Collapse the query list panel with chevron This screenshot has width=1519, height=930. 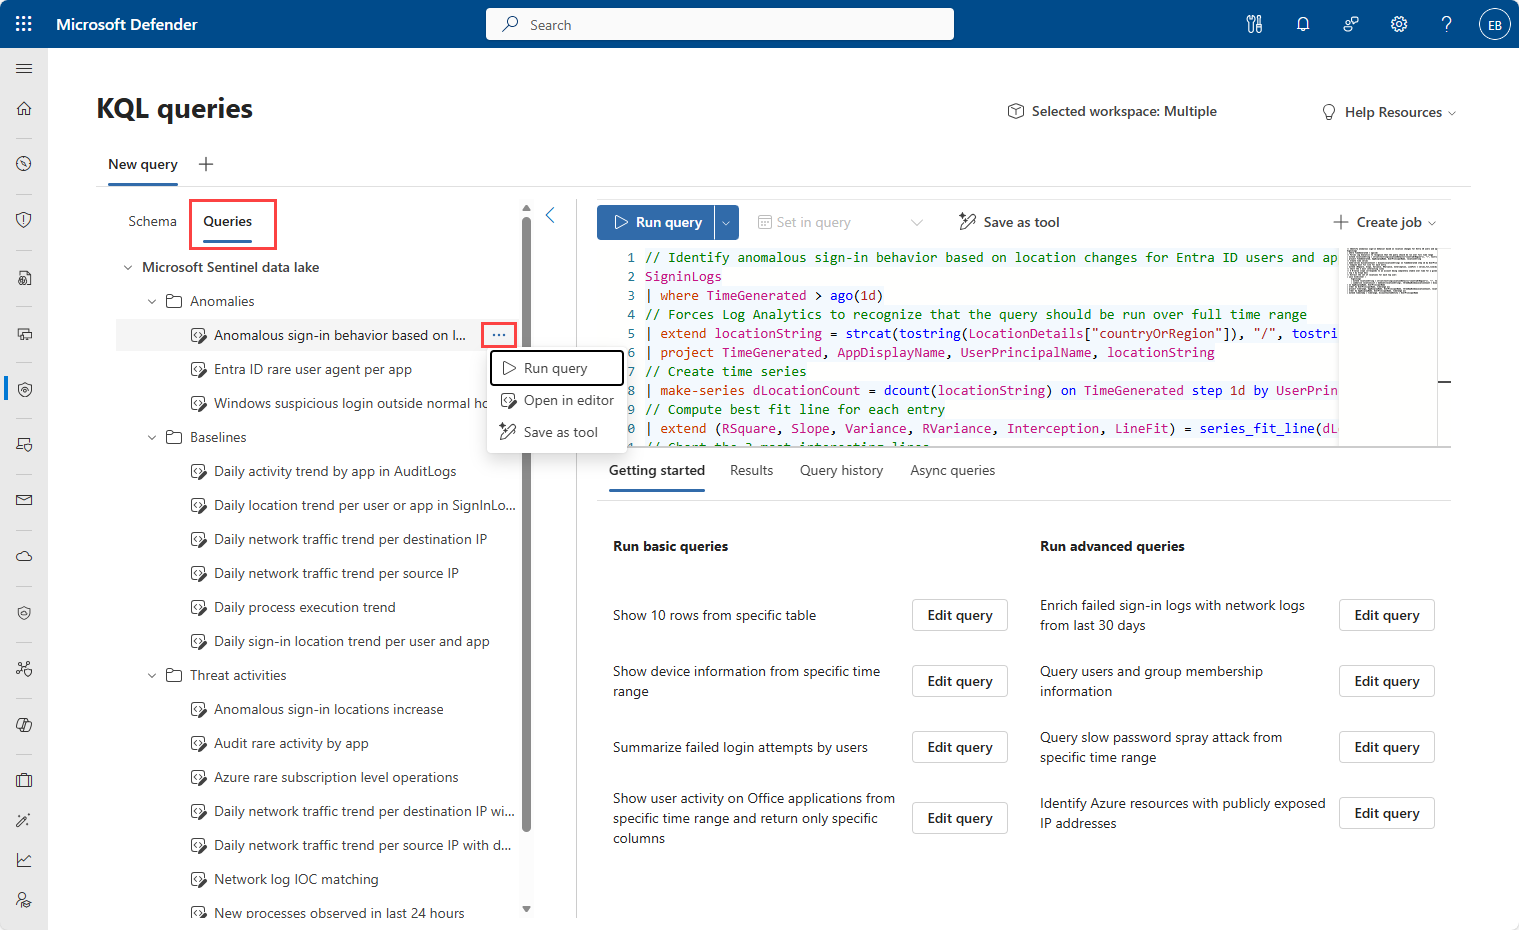(x=550, y=215)
